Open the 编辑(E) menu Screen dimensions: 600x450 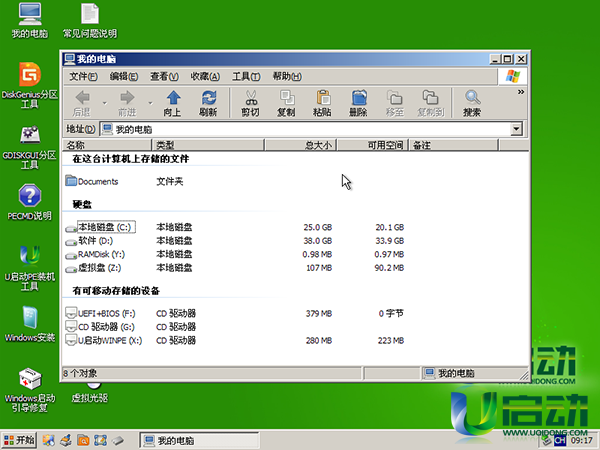click(124, 77)
